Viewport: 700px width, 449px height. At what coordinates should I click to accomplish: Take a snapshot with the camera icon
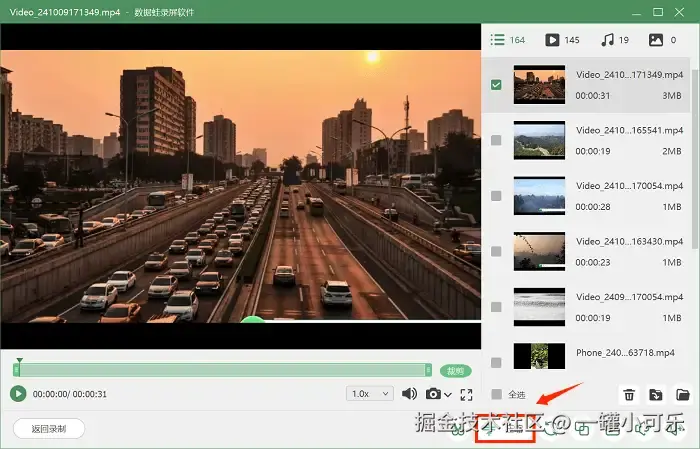click(x=433, y=394)
